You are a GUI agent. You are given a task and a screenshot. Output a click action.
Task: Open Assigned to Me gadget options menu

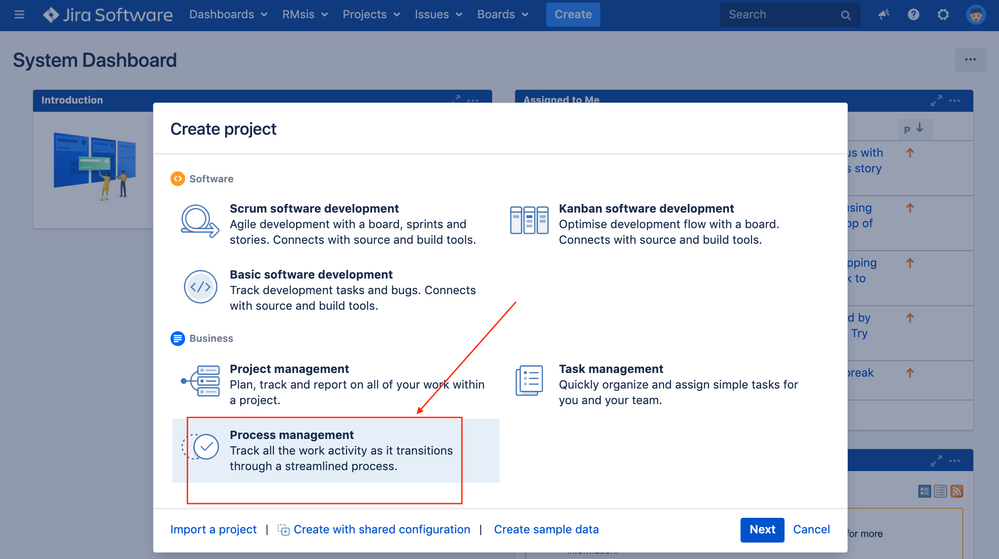pos(954,101)
